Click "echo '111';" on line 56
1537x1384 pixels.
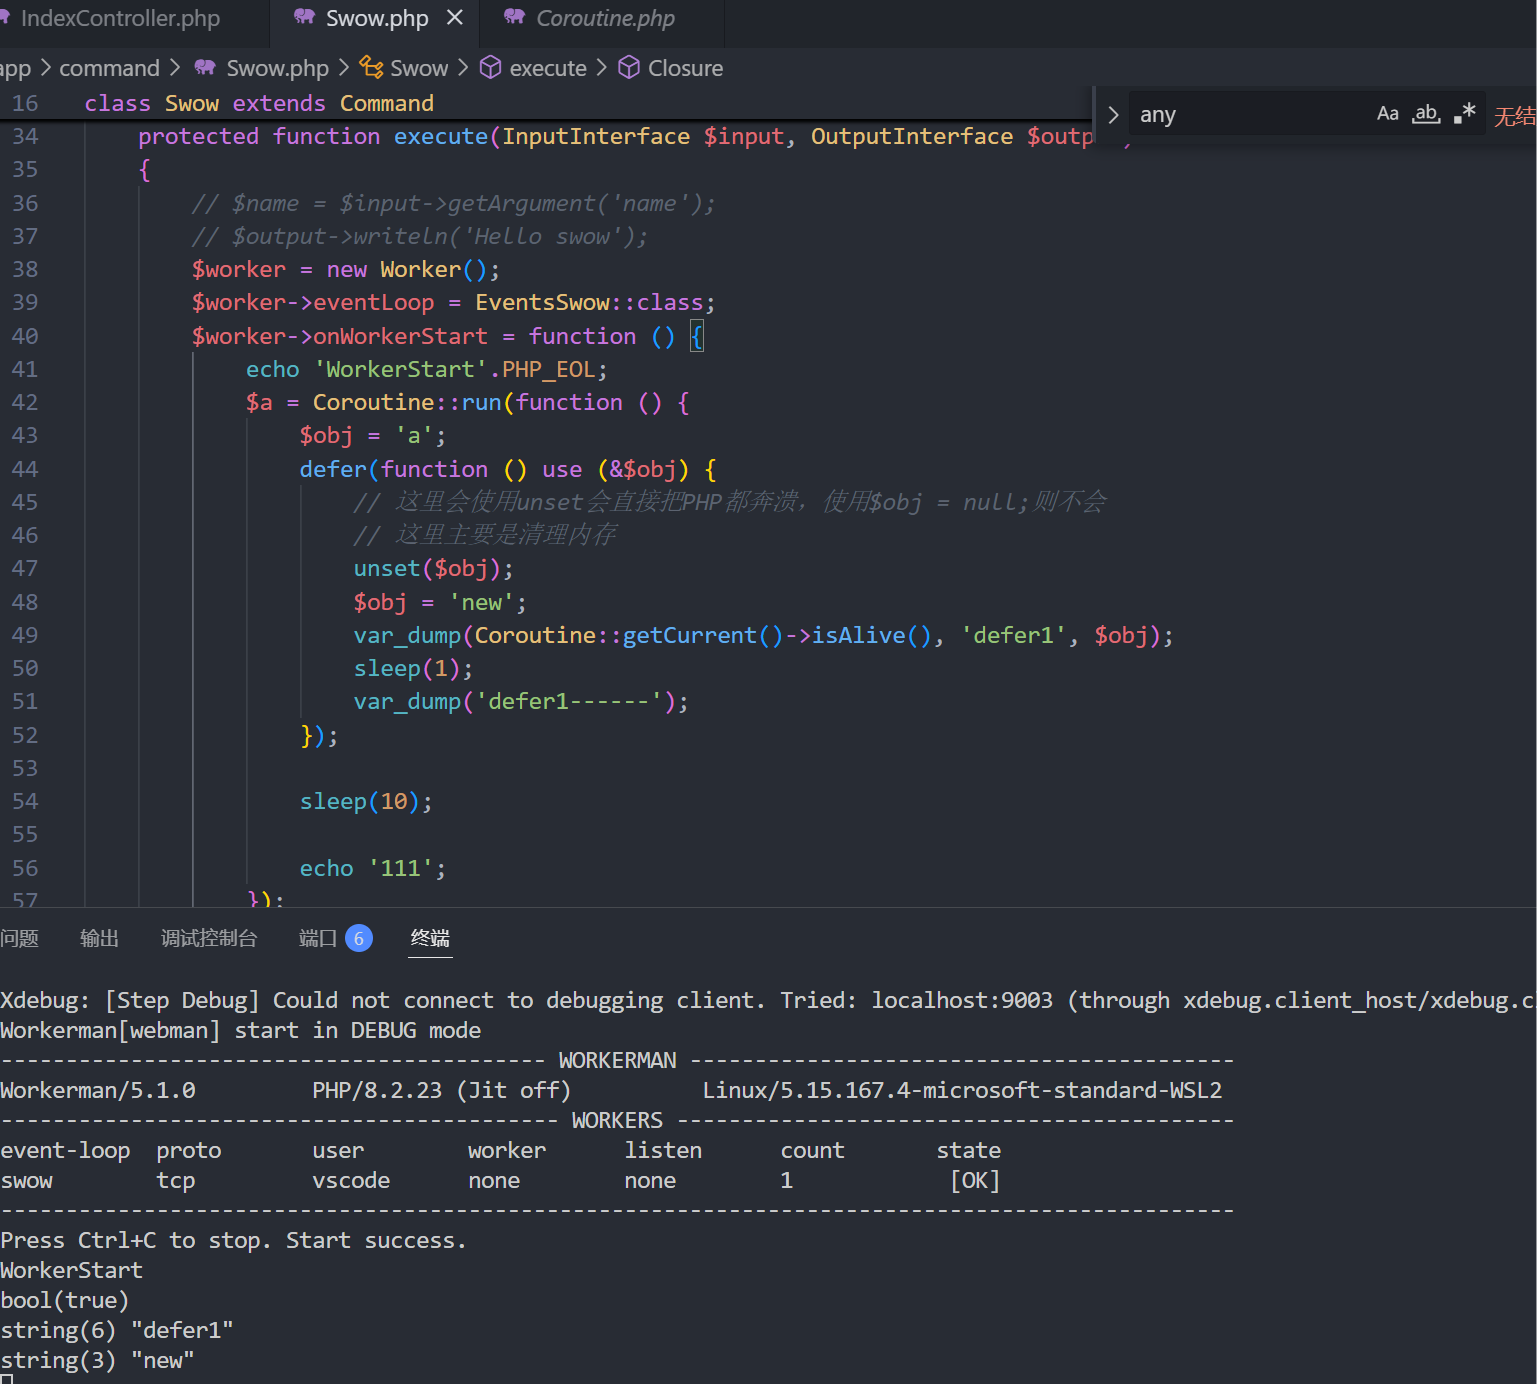373,868
